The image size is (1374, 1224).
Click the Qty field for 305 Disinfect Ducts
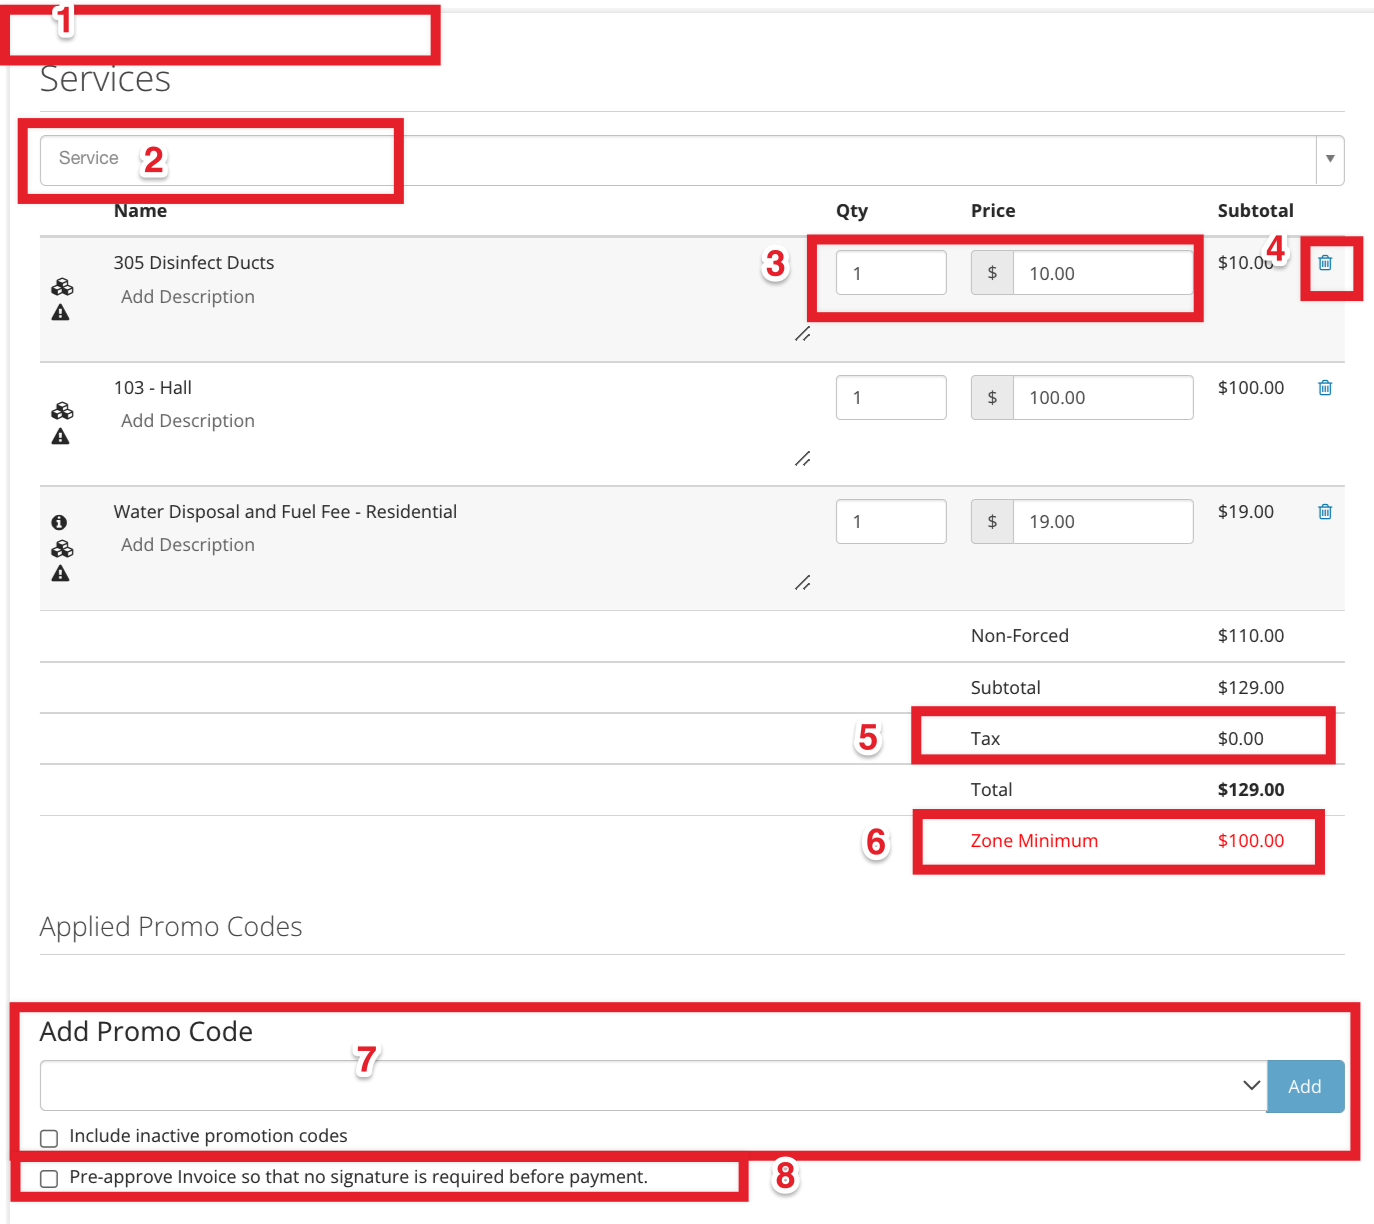pyautogui.click(x=891, y=273)
